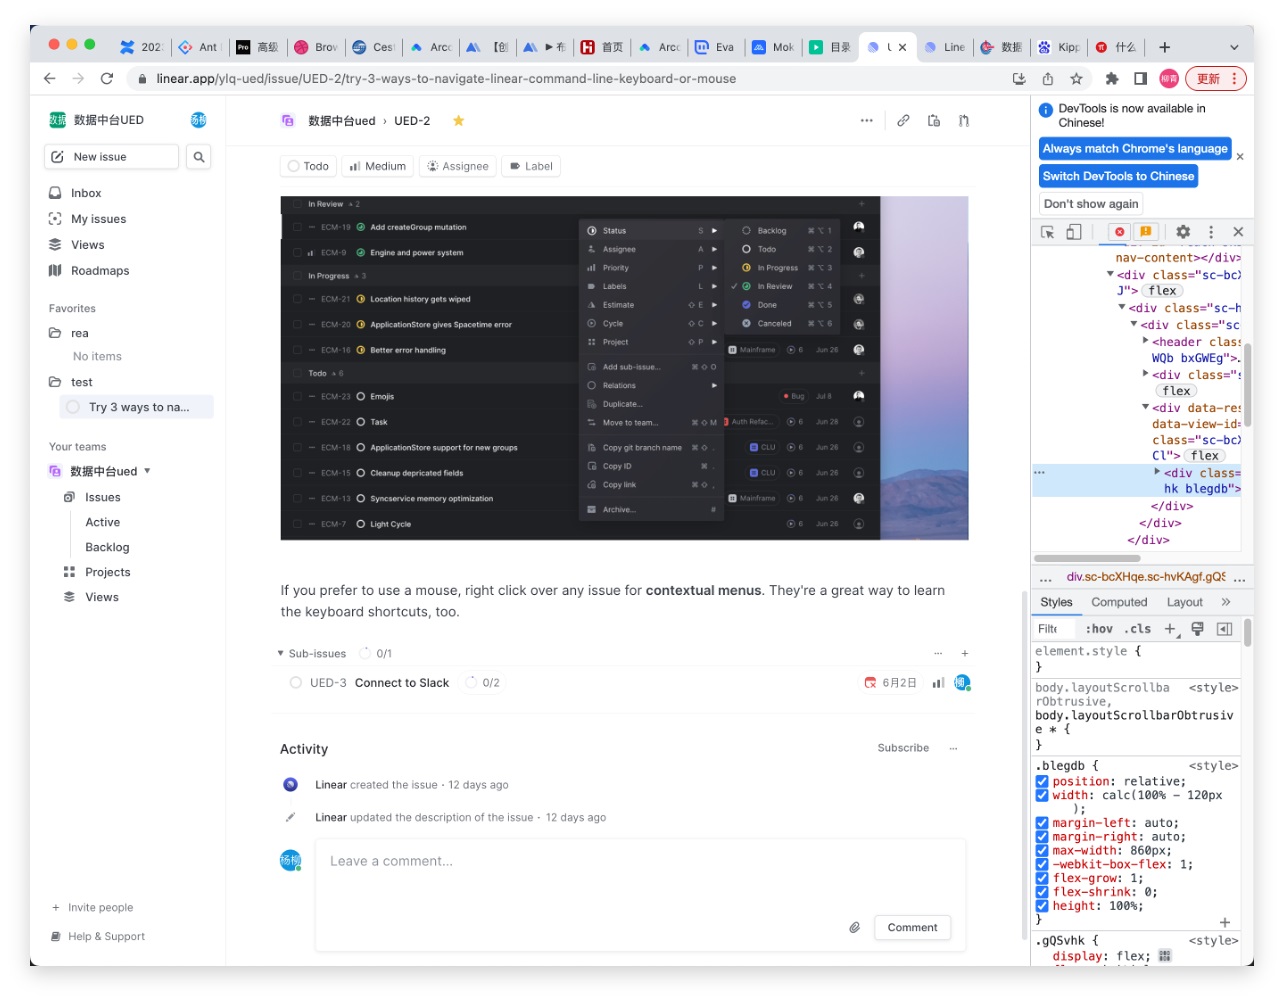This screenshot has width=1284, height=1002.
Task: Toggle element rendering emulations paintbrush icon
Action: (x=1197, y=629)
